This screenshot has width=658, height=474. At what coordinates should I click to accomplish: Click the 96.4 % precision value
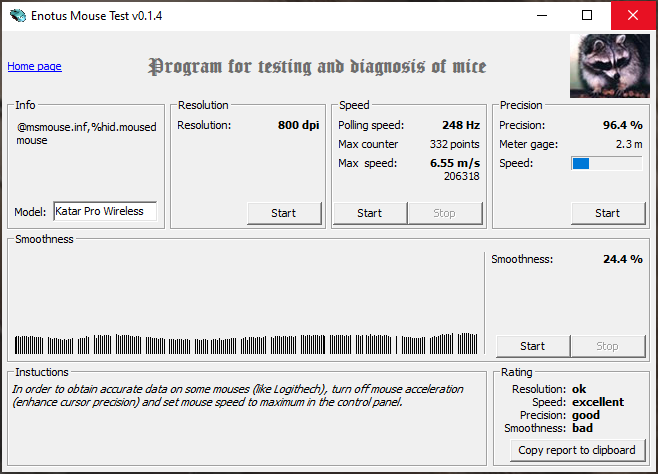point(623,125)
